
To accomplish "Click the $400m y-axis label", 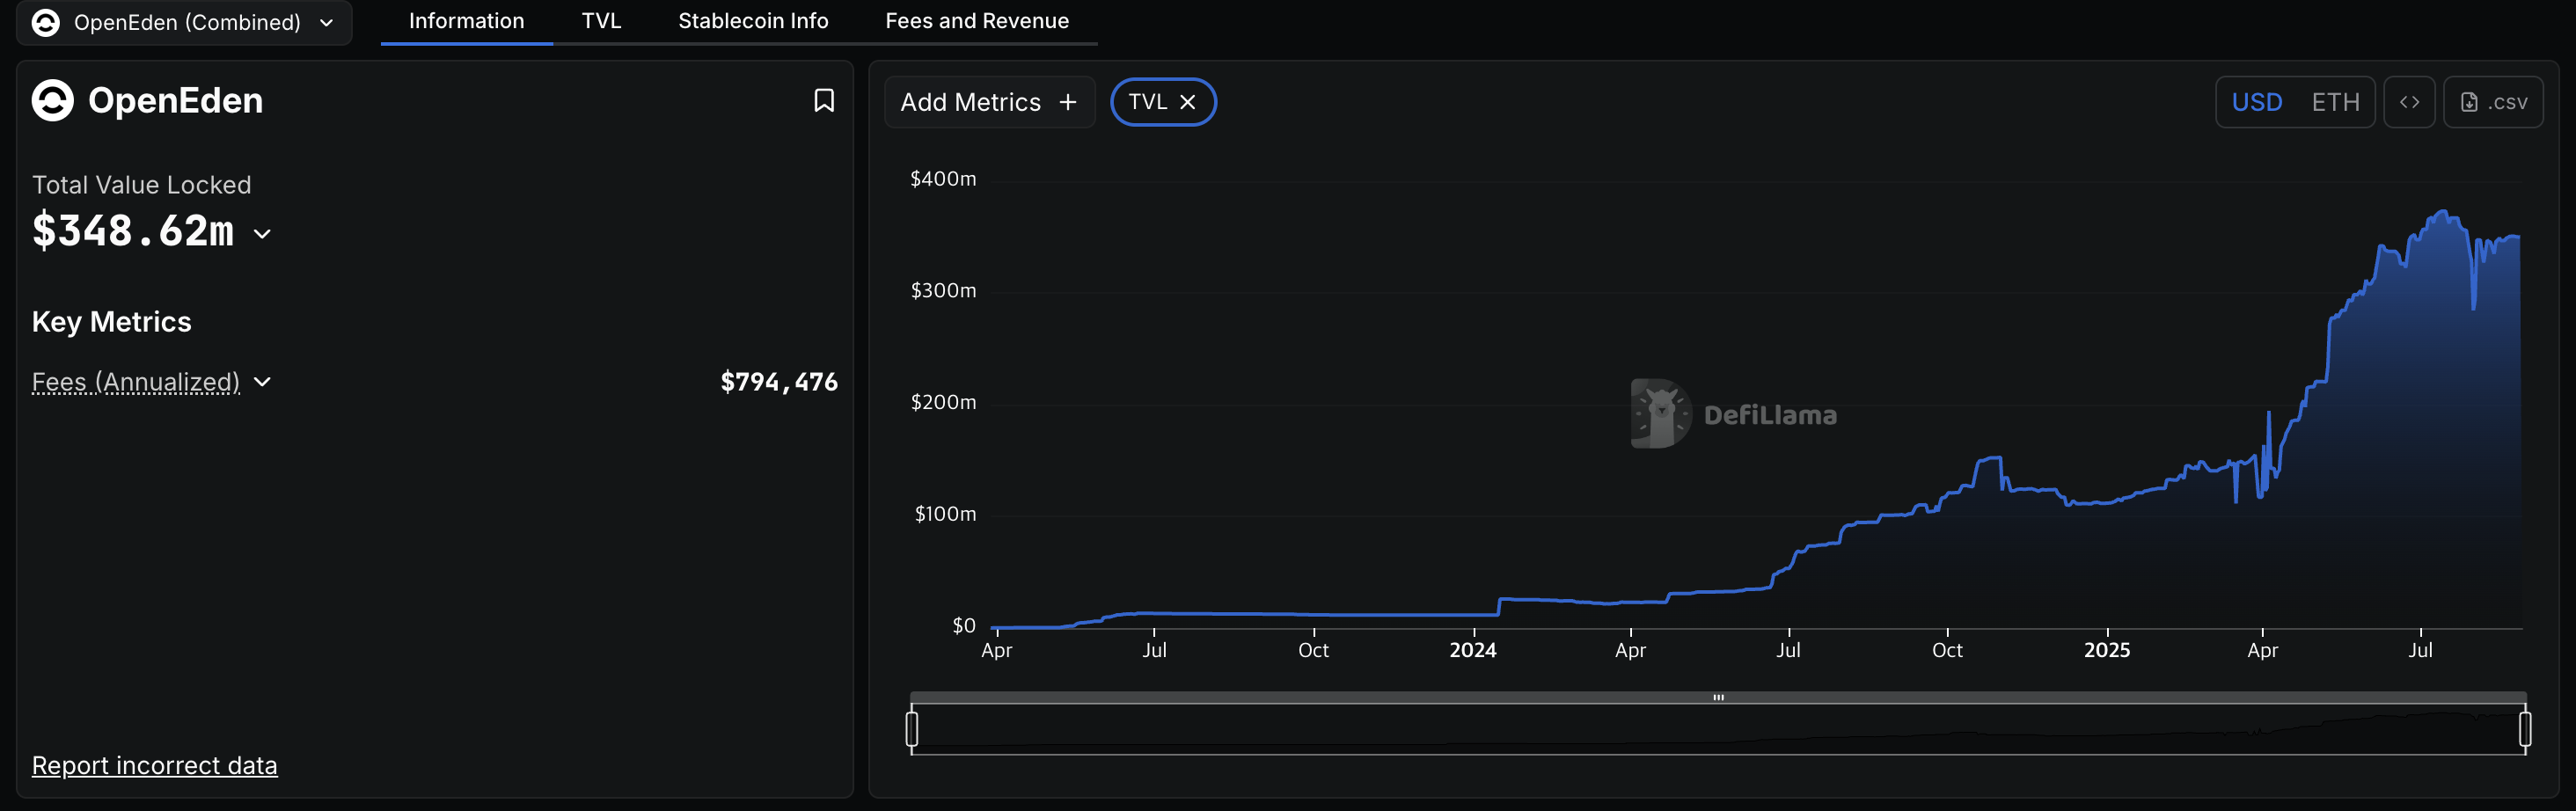I will tap(943, 179).
